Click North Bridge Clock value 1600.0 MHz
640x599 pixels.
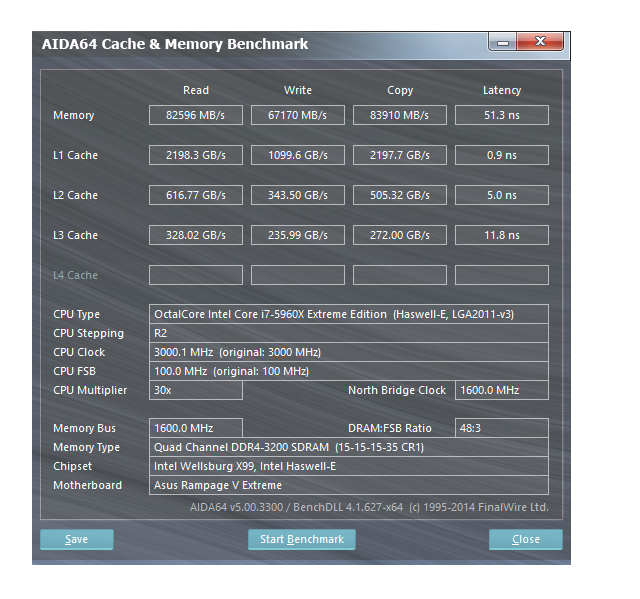[502, 390]
